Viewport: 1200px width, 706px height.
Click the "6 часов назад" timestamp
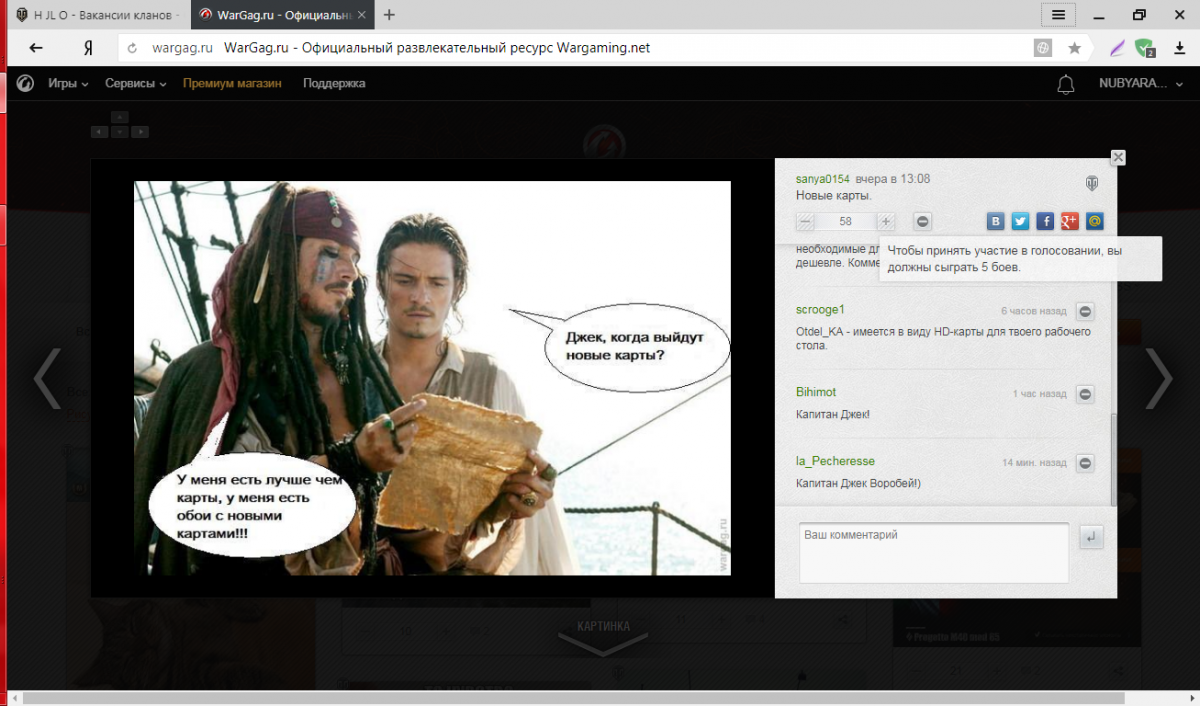(1034, 311)
